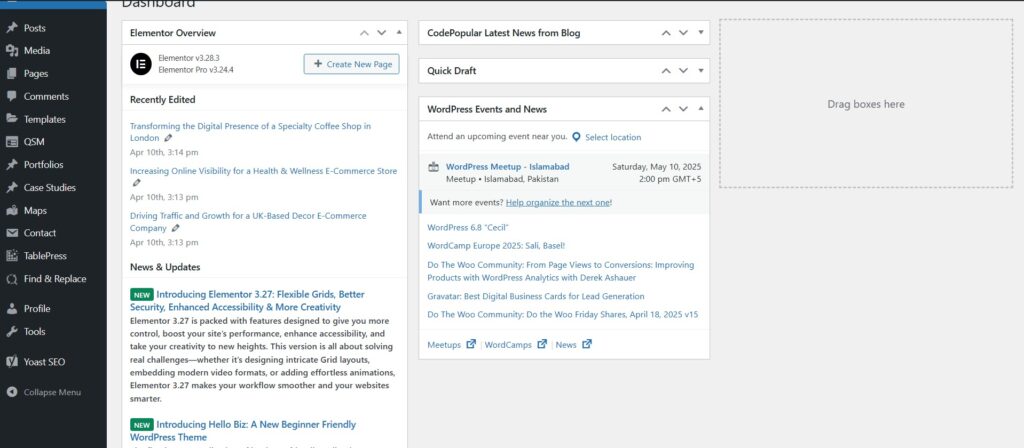Click the Create New Page button
The width and height of the screenshot is (1024, 448).
(351, 64)
